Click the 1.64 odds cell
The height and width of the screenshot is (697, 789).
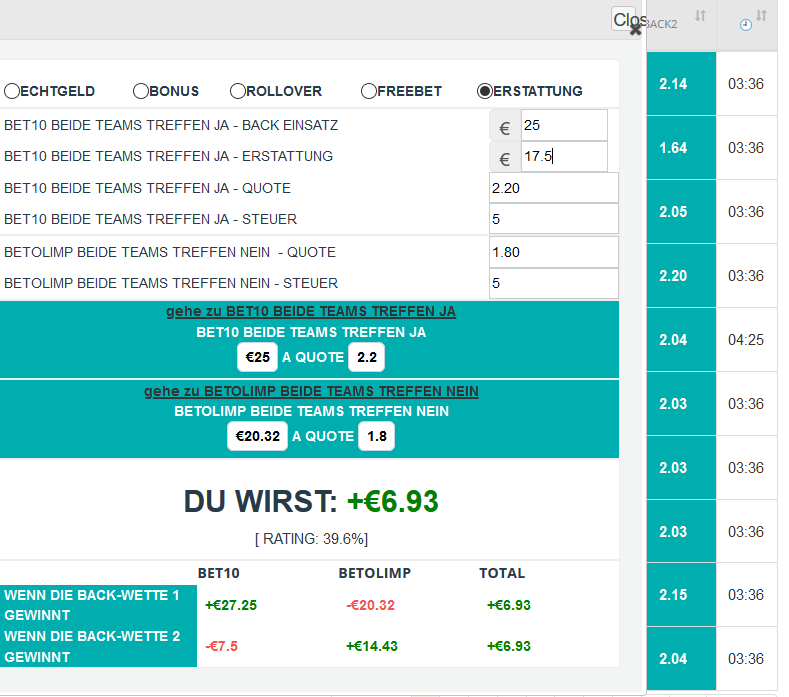pos(681,147)
